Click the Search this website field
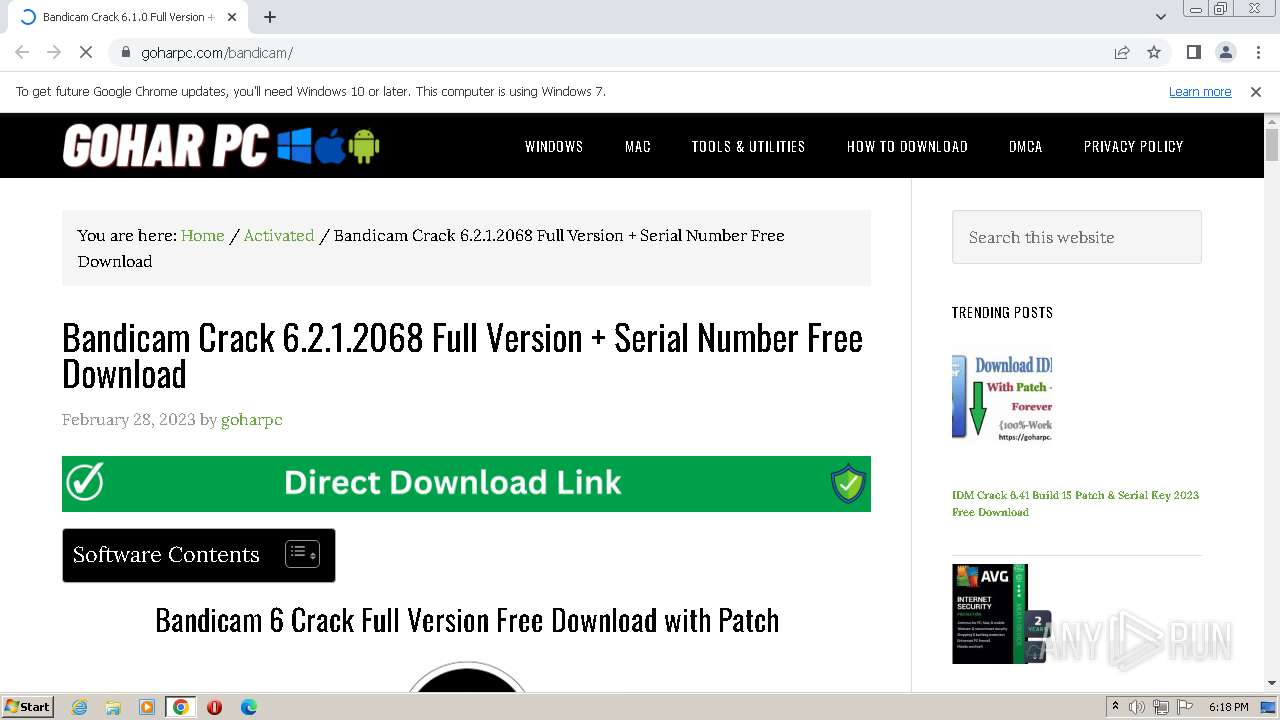This screenshot has width=1280, height=720. click(1077, 237)
